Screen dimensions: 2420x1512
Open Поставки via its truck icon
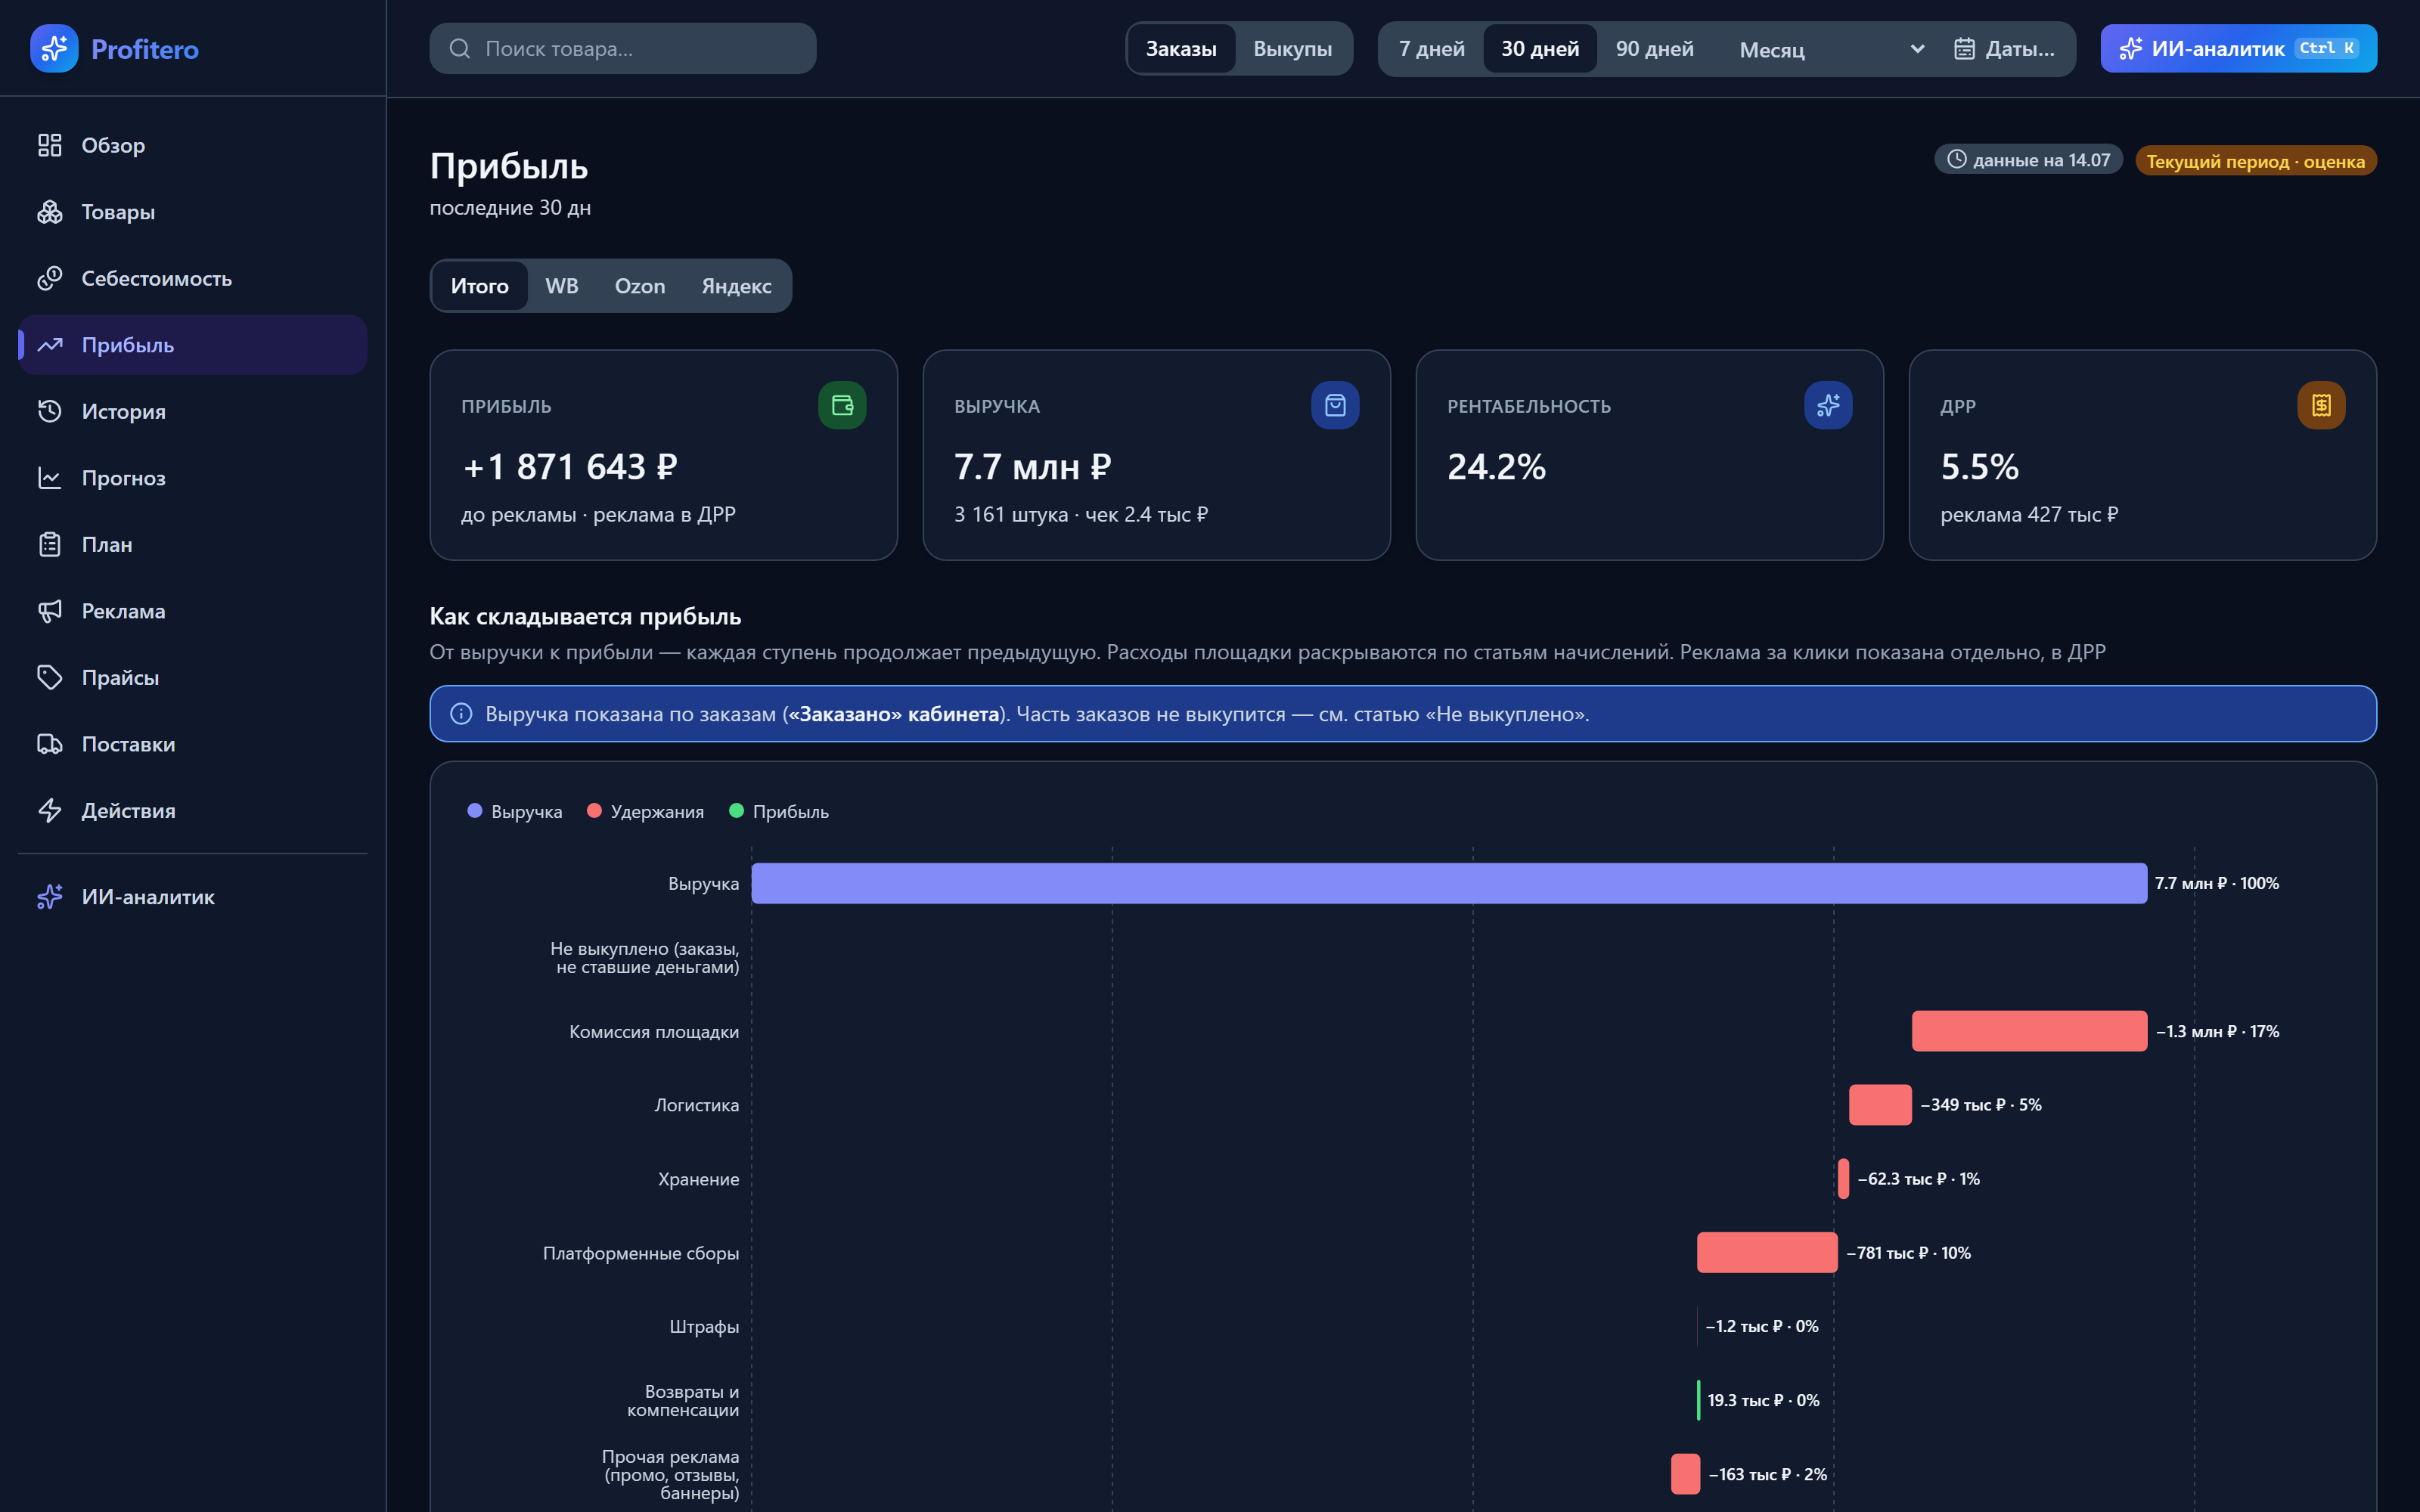pos(50,744)
